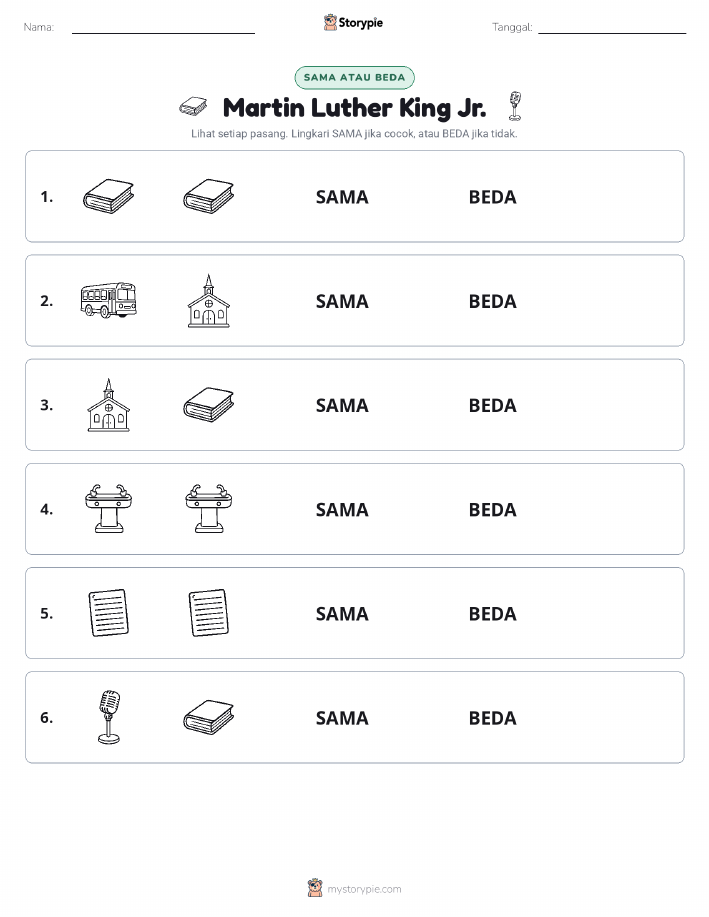Screen dimensions: 709x917
Task: Click the small book beside the title
Action: [193, 106]
